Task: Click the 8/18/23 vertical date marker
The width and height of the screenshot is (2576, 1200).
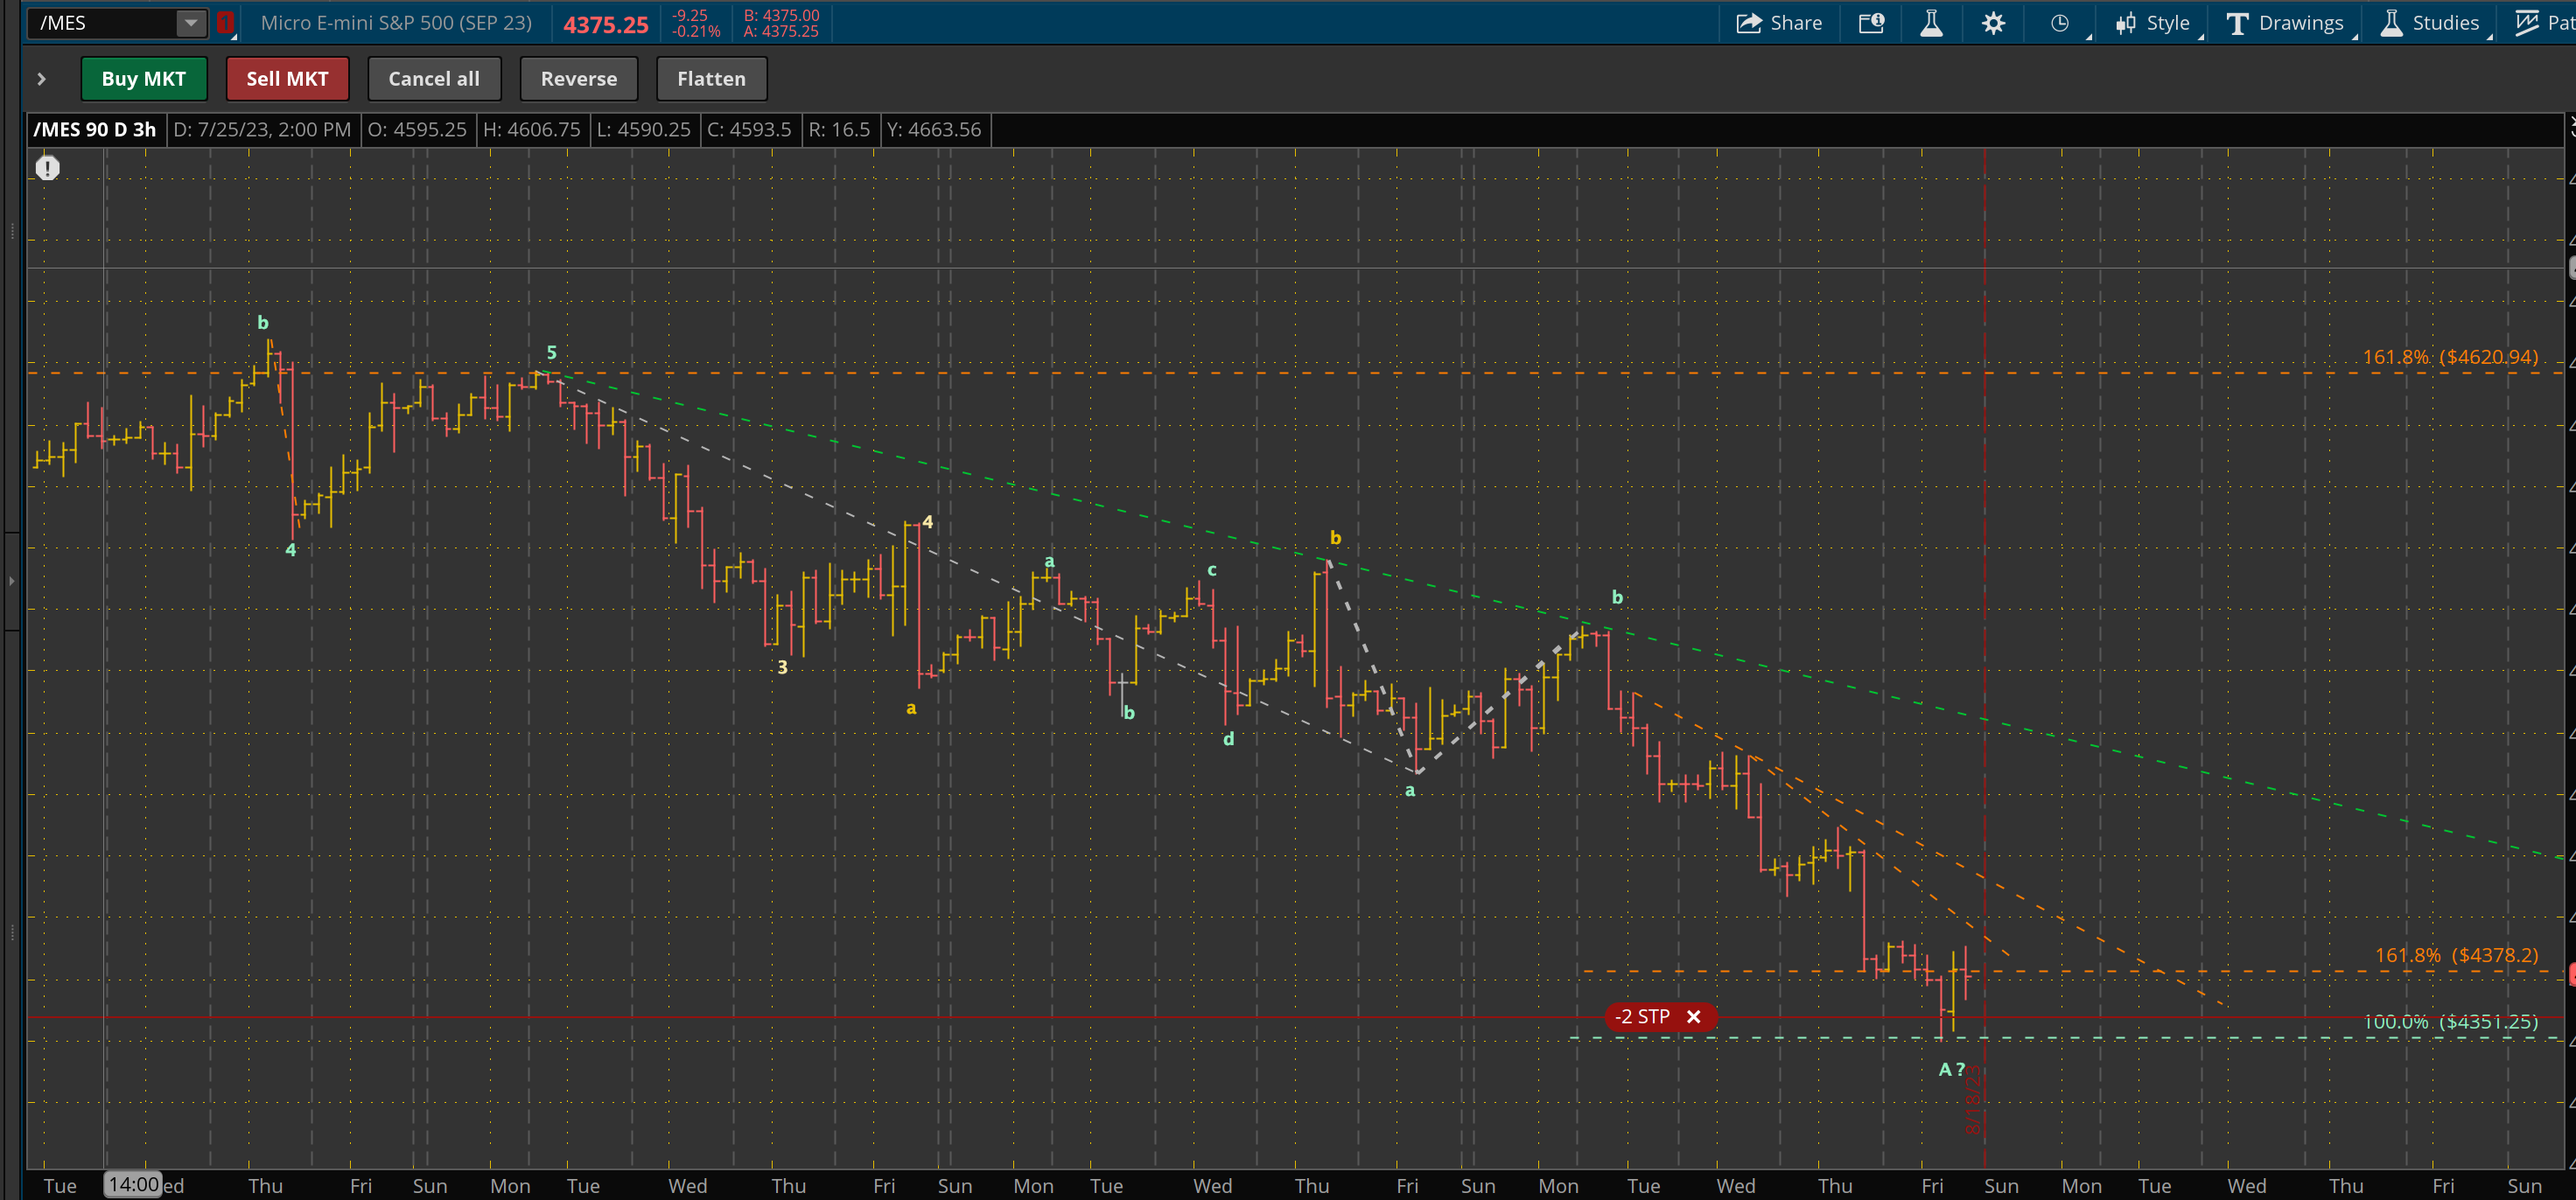Action: 1972,1100
